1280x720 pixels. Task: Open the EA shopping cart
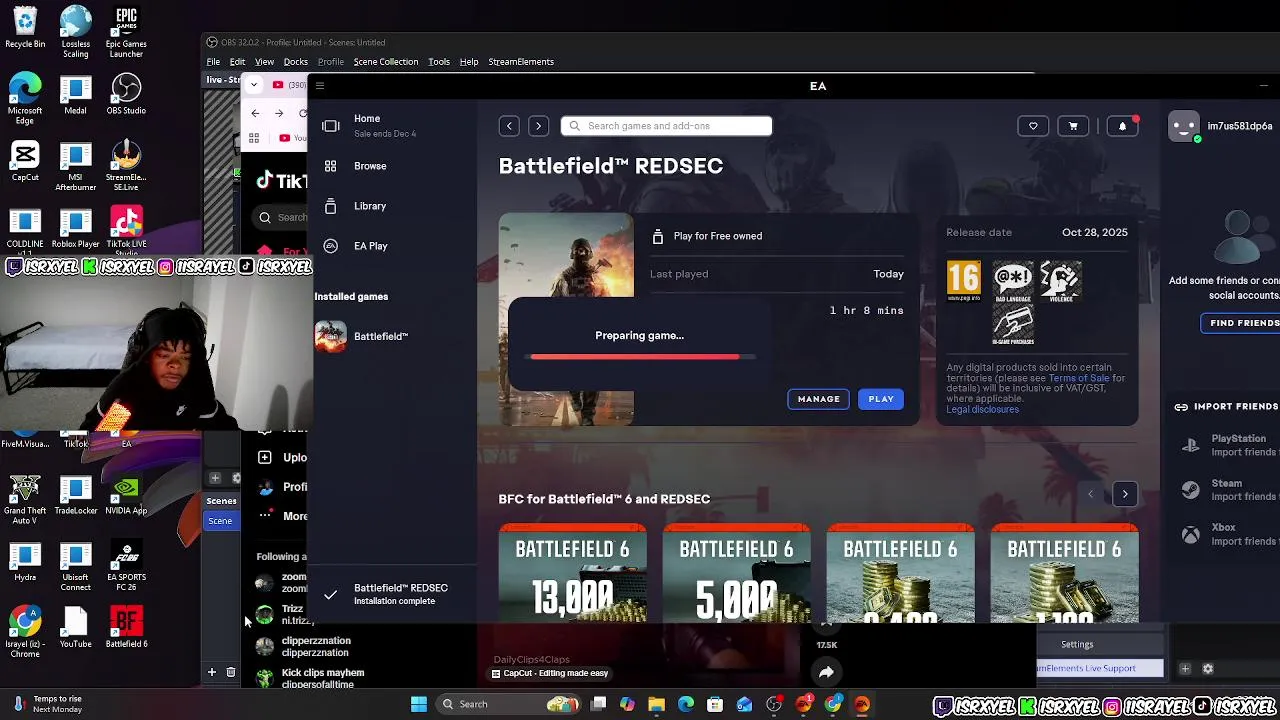pyautogui.click(x=1073, y=126)
